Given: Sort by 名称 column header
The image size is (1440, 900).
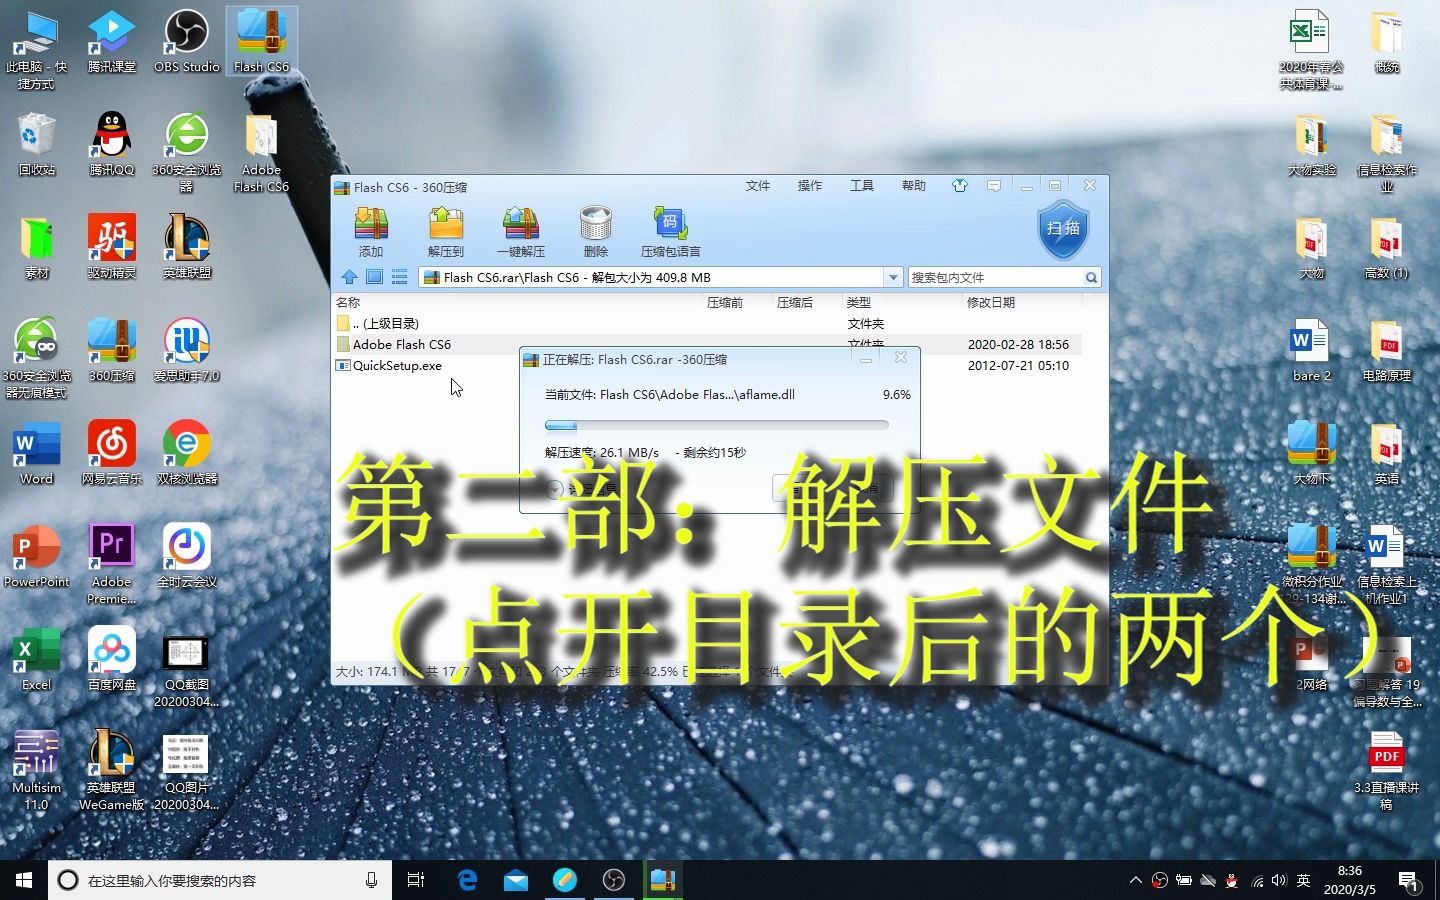Looking at the screenshot, I should pyautogui.click(x=348, y=302).
